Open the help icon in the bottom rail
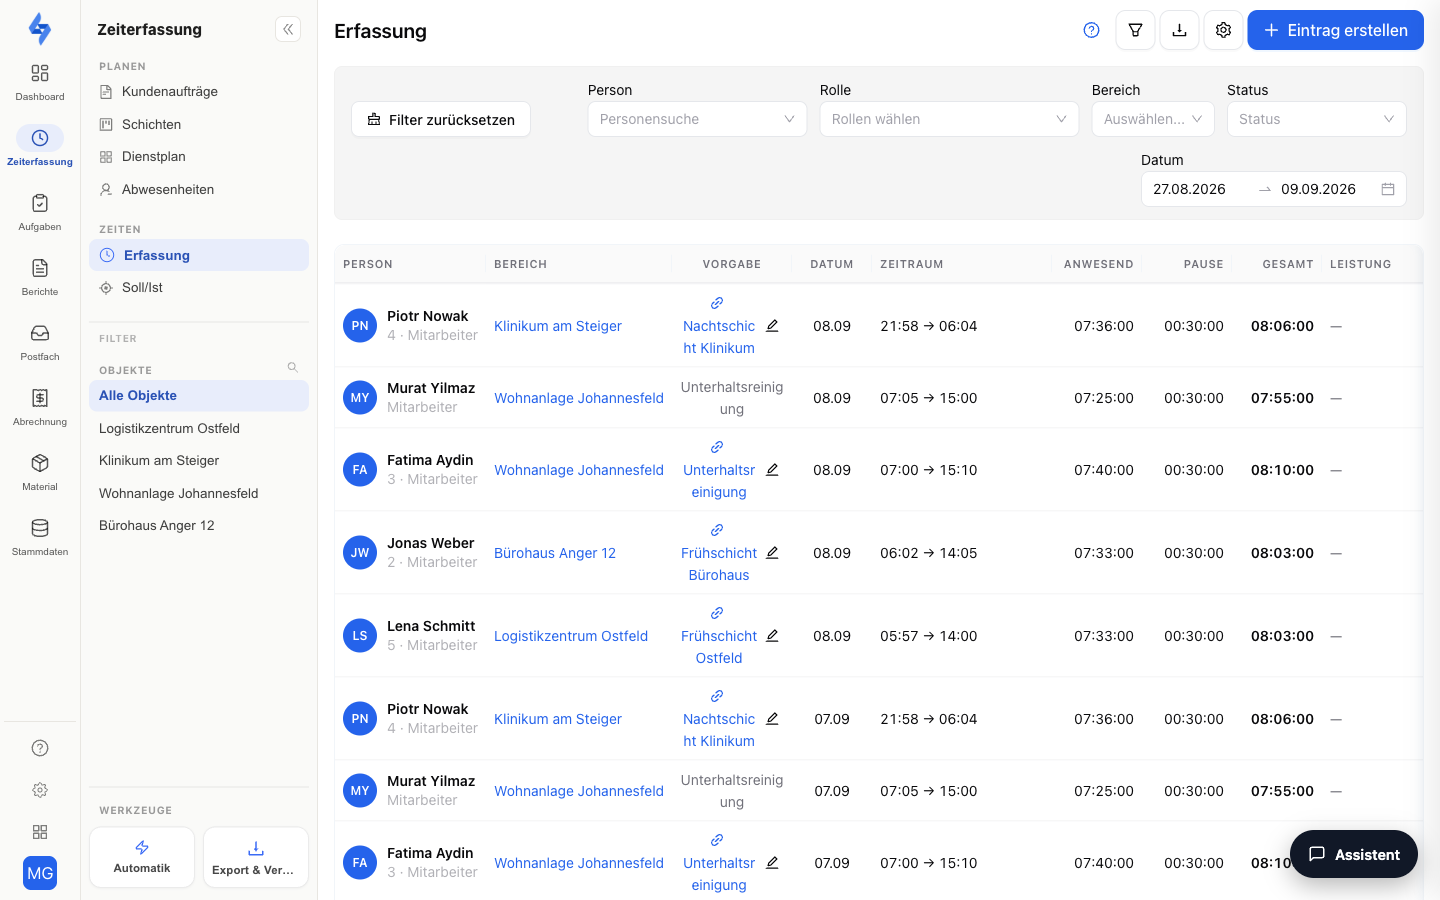The image size is (1440, 900). pos(40,748)
